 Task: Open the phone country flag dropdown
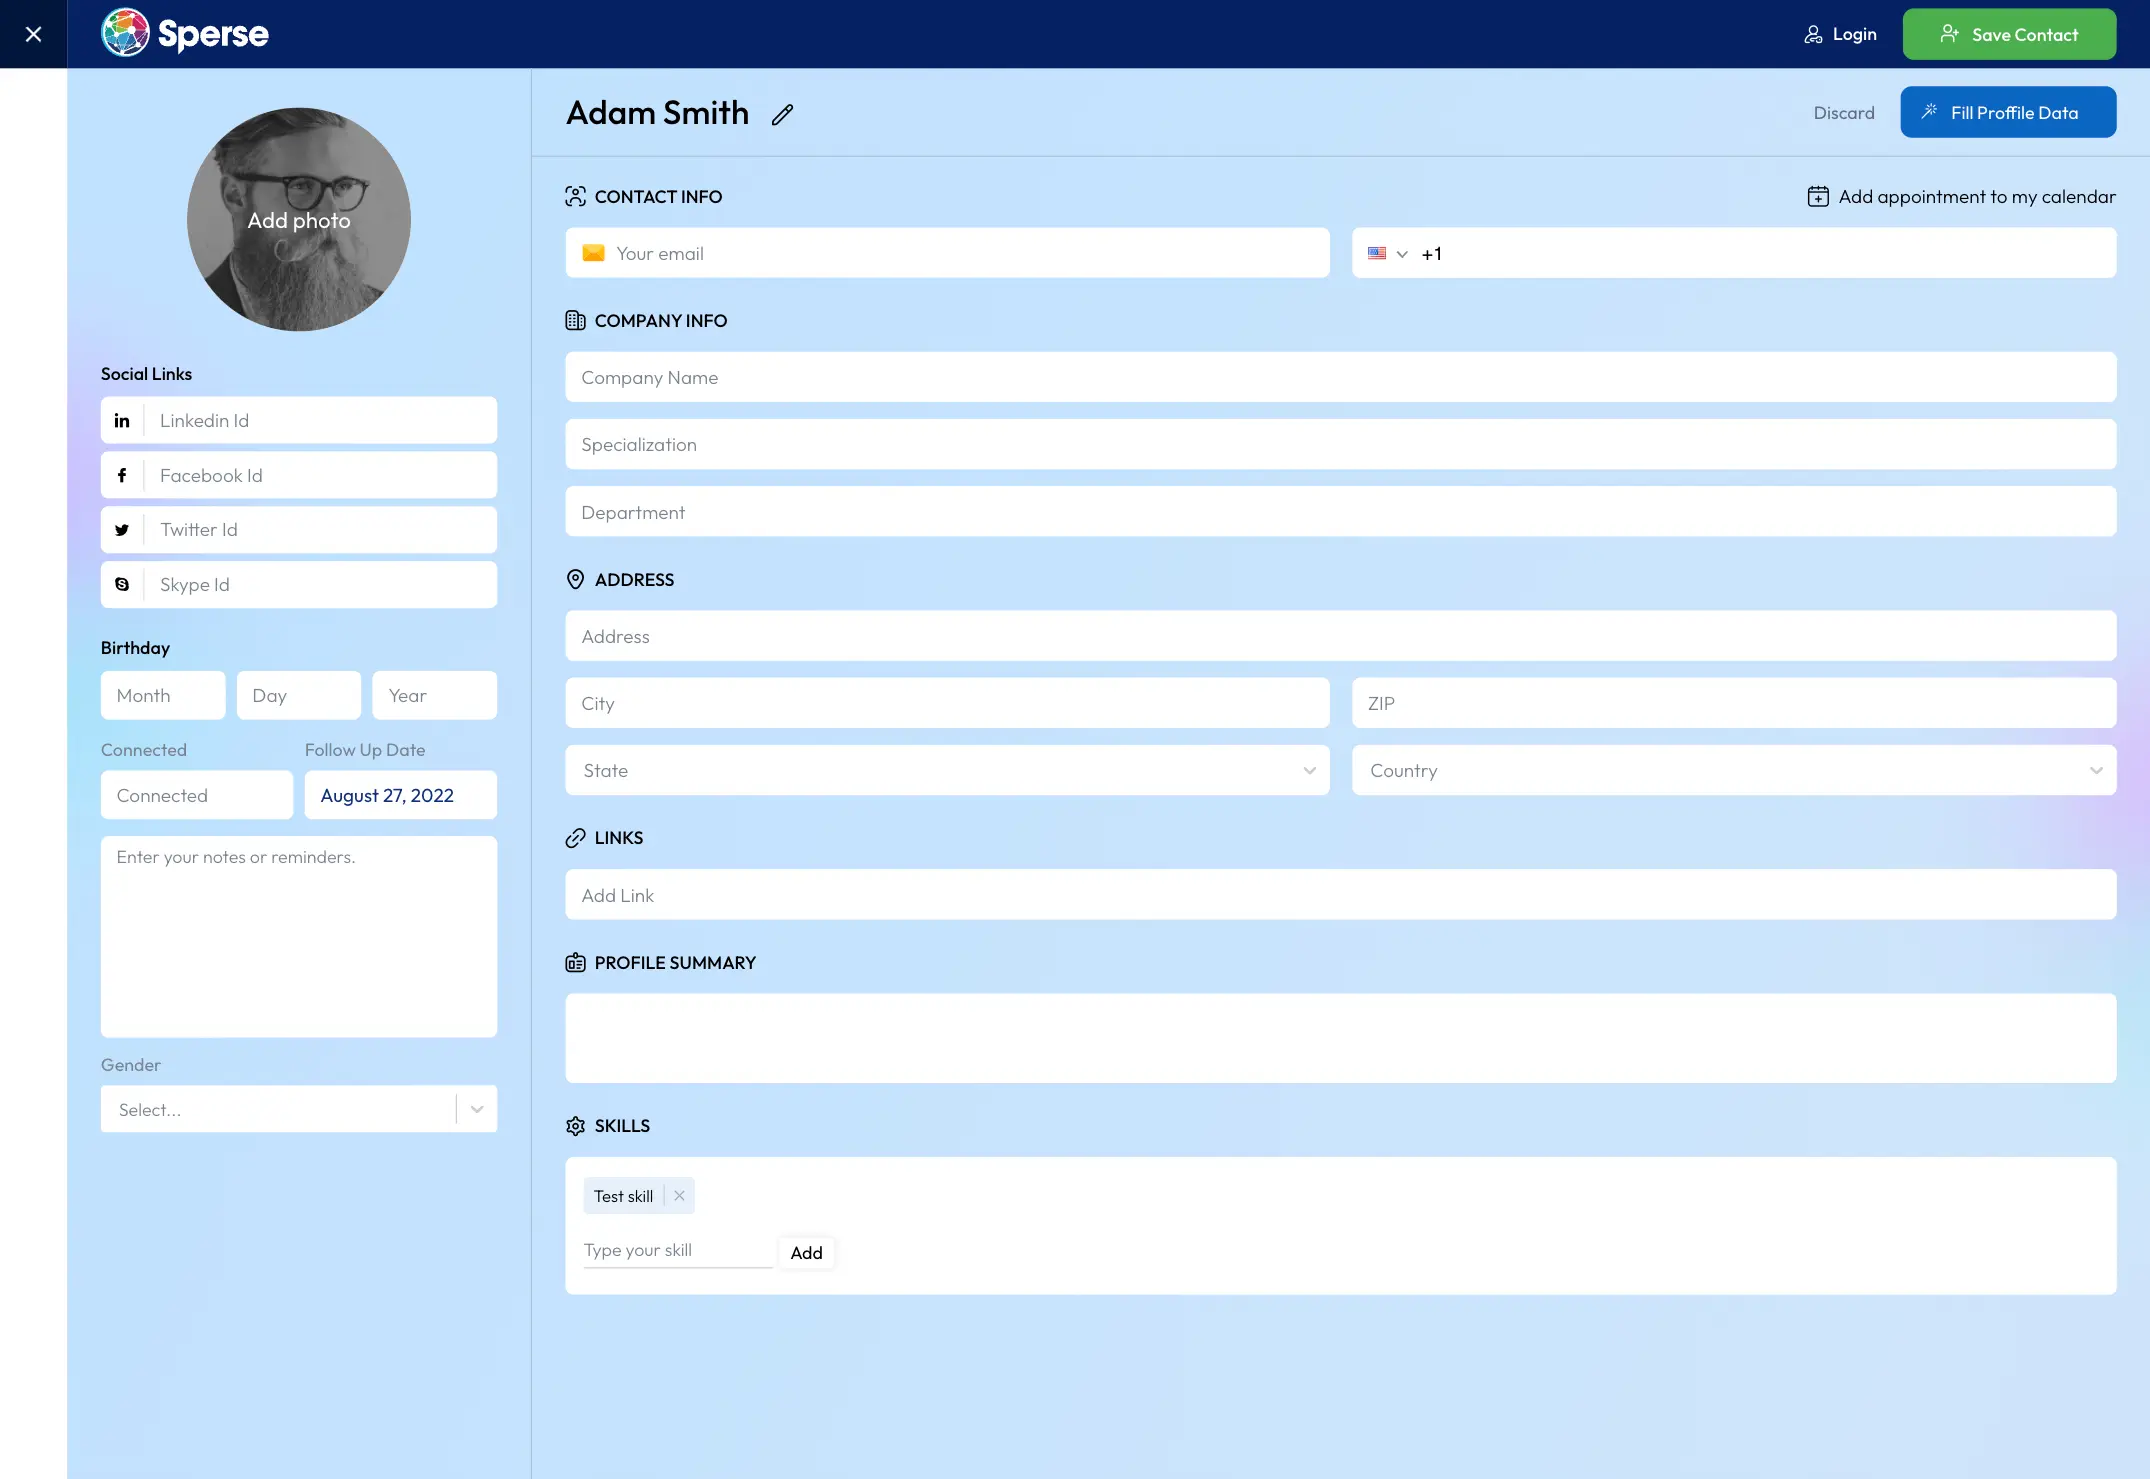pyautogui.click(x=1387, y=254)
